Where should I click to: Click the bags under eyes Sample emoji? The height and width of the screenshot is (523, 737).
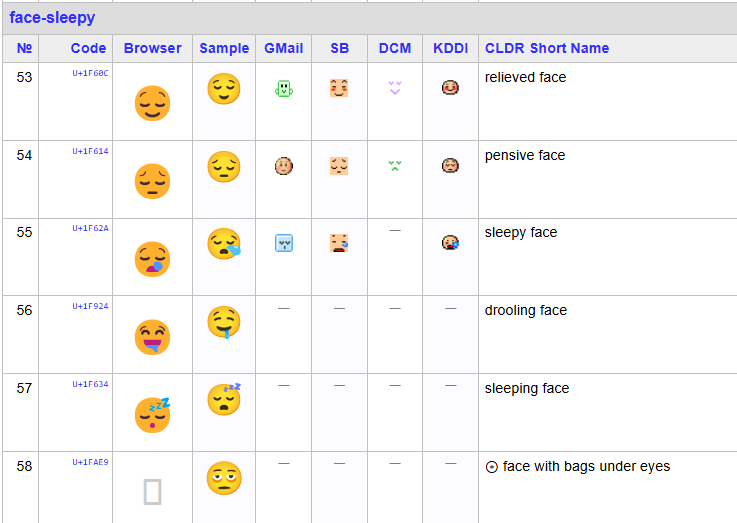pyautogui.click(x=224, y=478)
